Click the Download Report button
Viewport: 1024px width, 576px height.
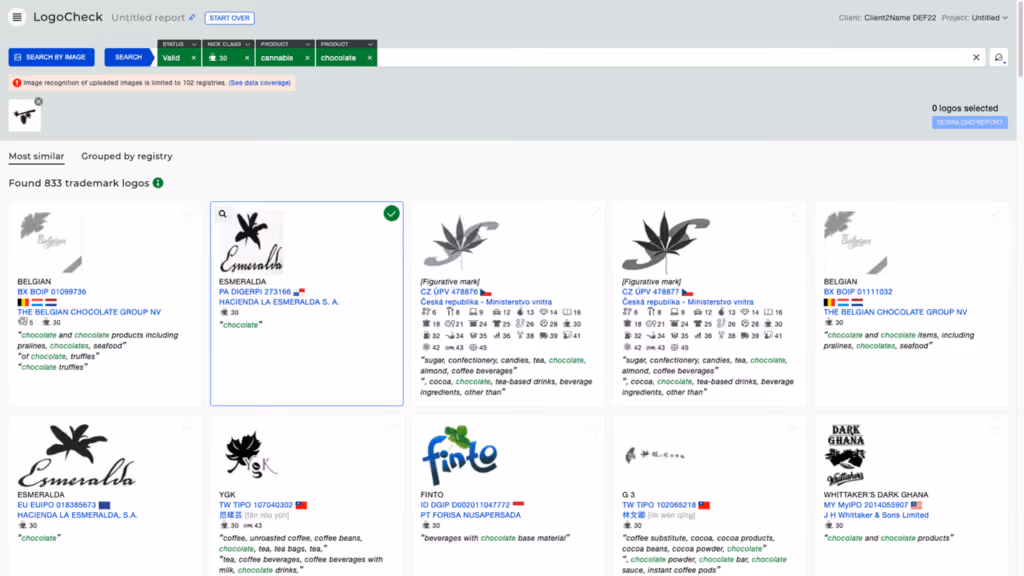coord(969,122)
